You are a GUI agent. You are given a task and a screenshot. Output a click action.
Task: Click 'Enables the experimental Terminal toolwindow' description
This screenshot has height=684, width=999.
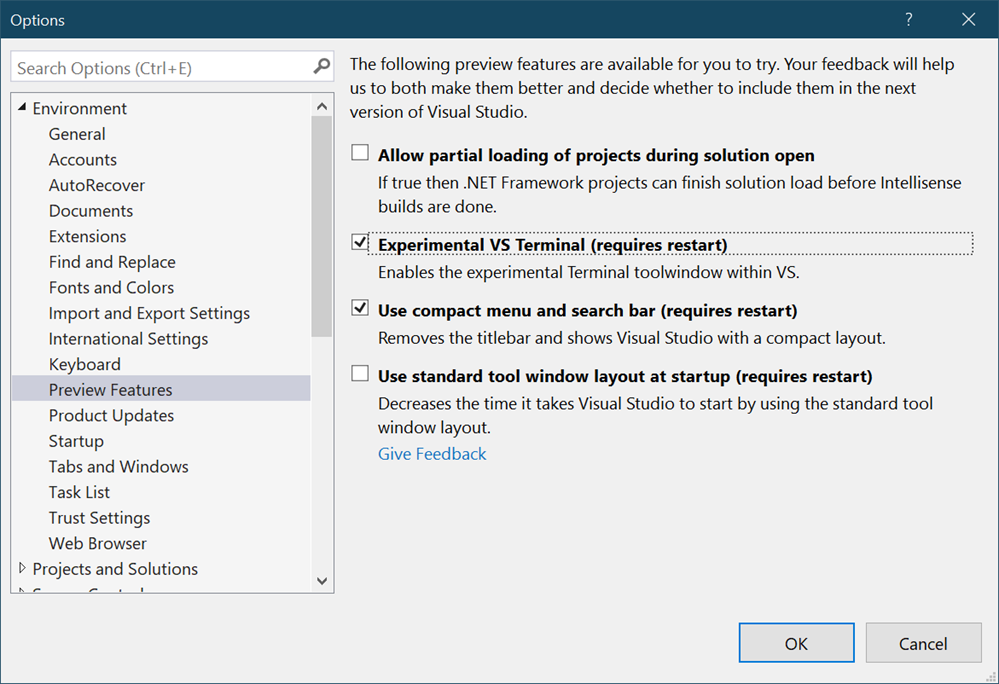coord(589,273)
